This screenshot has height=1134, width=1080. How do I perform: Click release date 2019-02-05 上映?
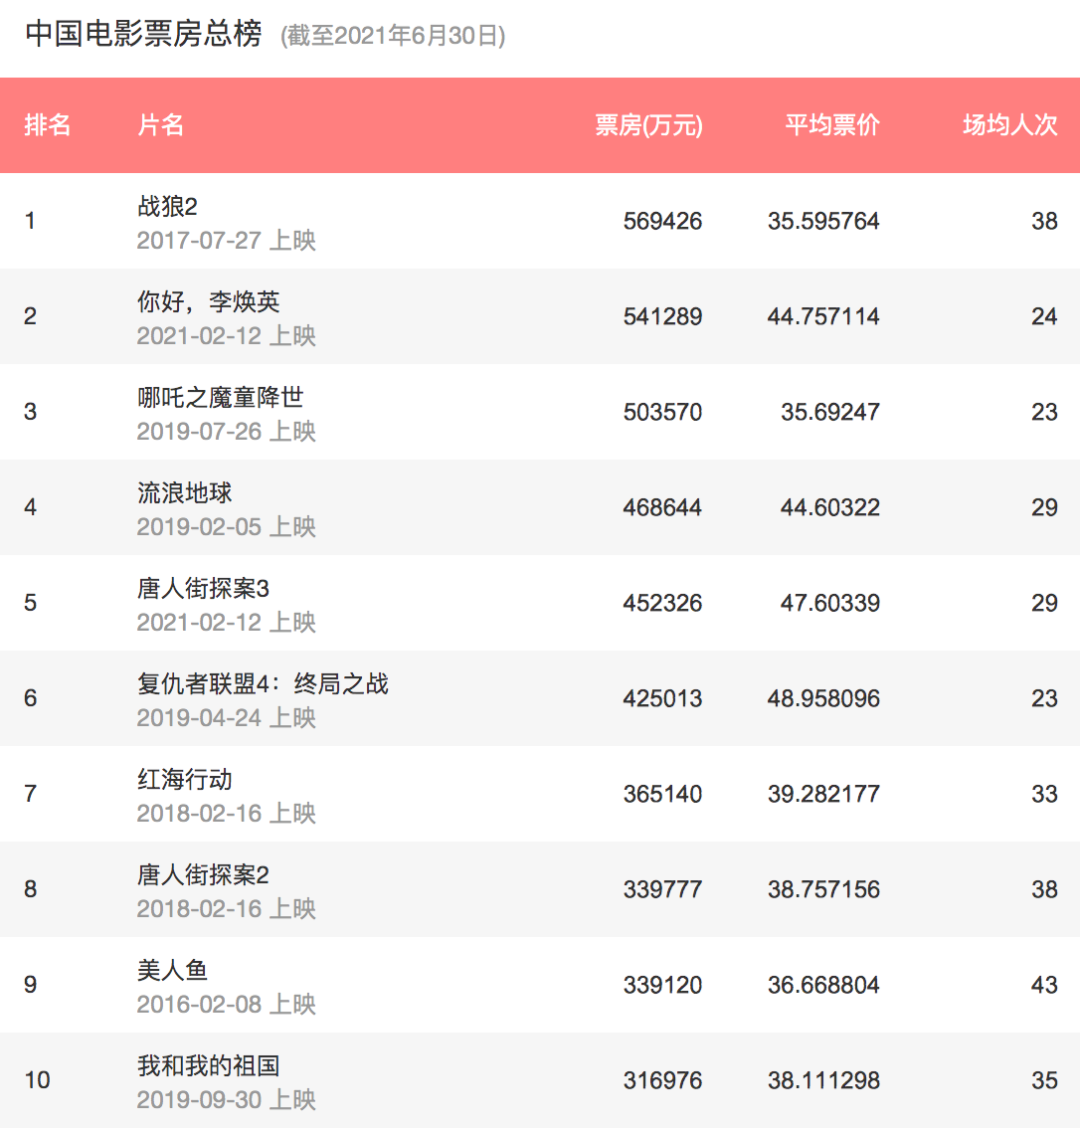226,526
